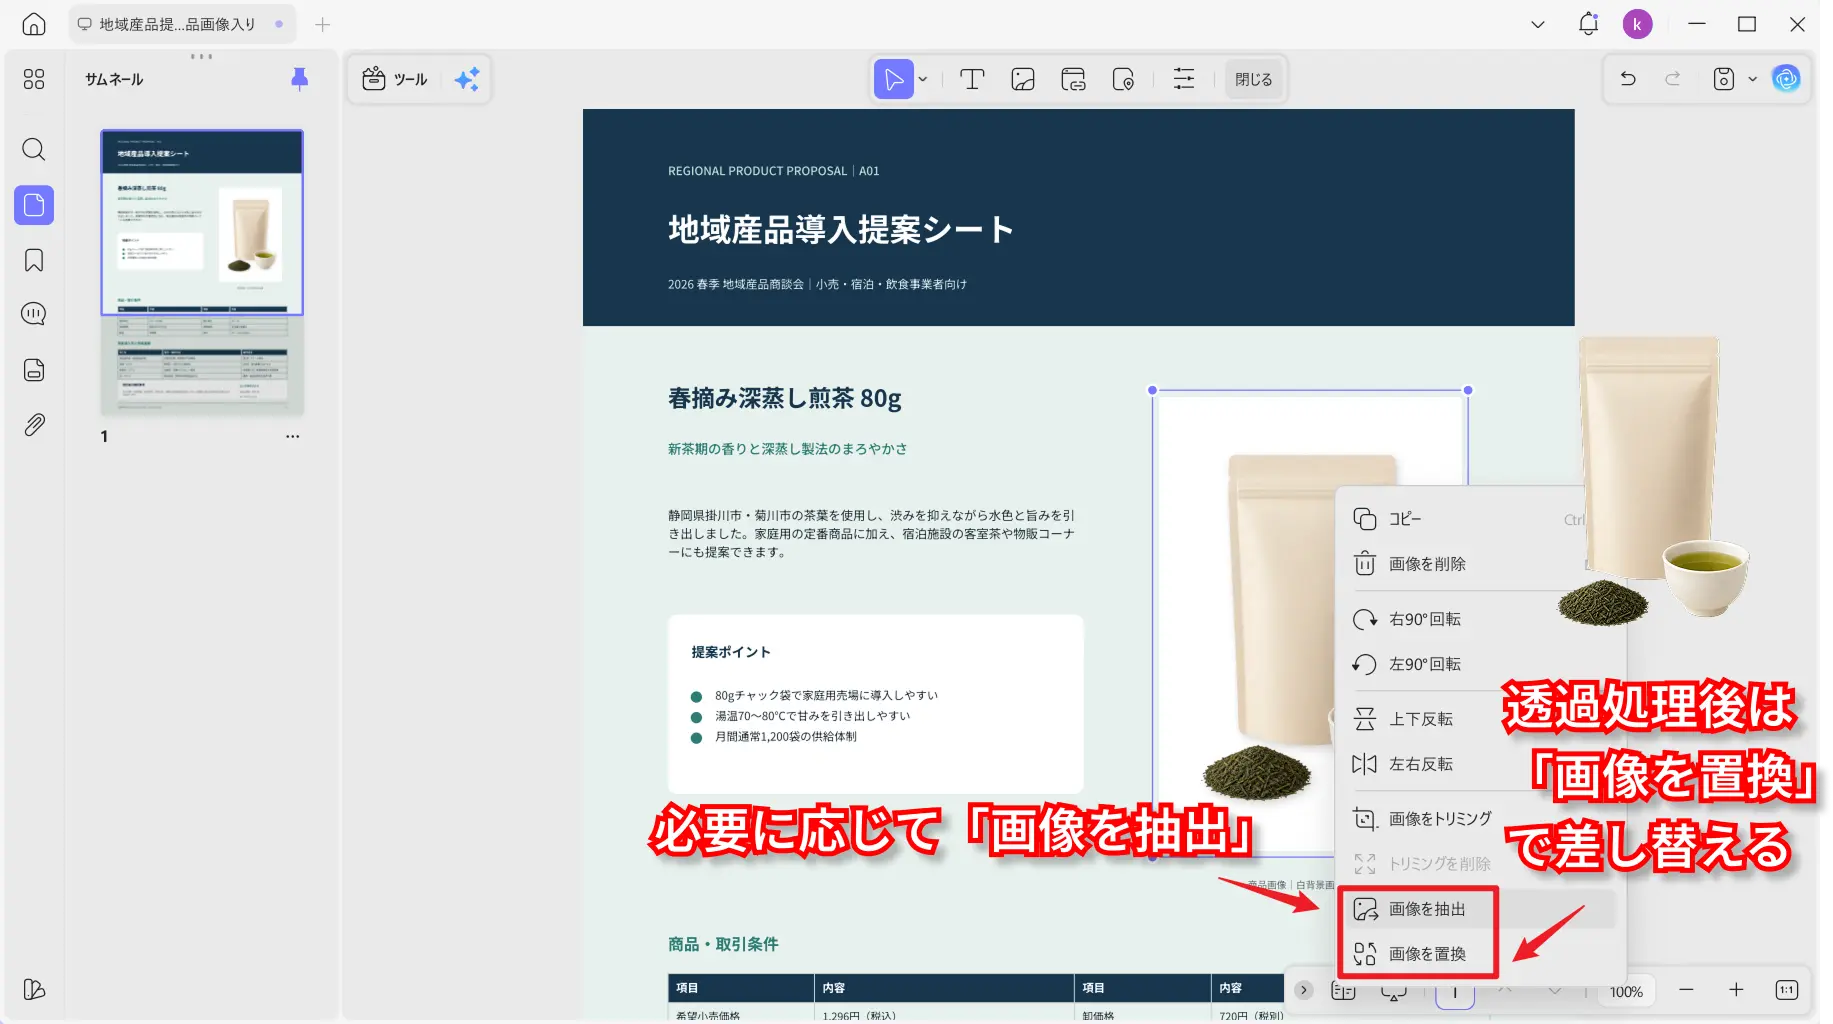Open the notifications bell

(x=1588, y=24)
